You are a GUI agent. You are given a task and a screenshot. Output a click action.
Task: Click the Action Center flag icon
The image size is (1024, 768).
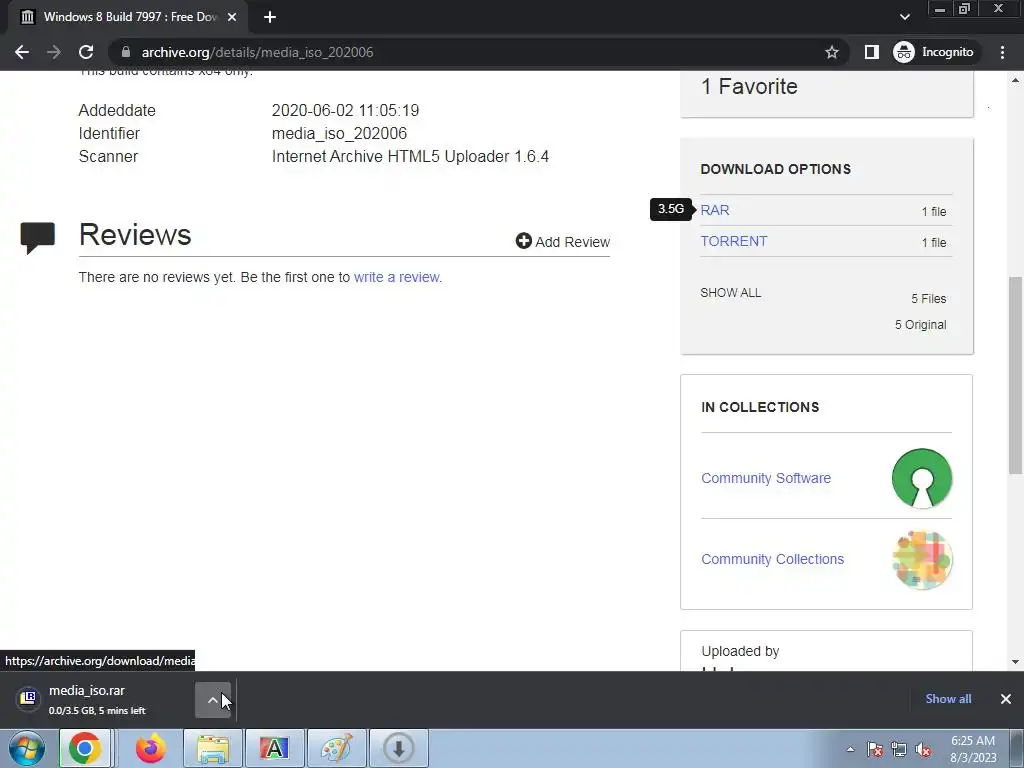coord(875,749)
